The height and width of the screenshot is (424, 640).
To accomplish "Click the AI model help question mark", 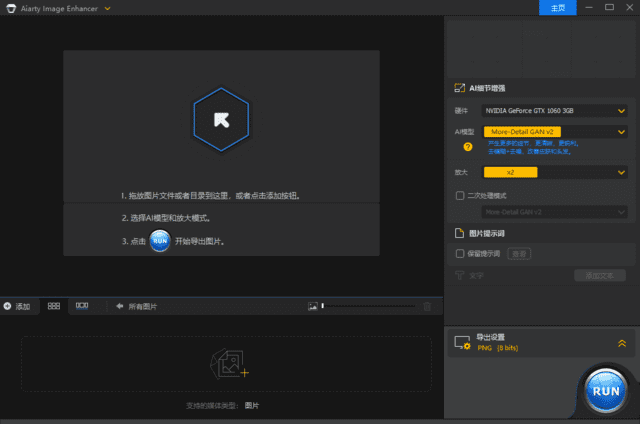I will 467,146.
